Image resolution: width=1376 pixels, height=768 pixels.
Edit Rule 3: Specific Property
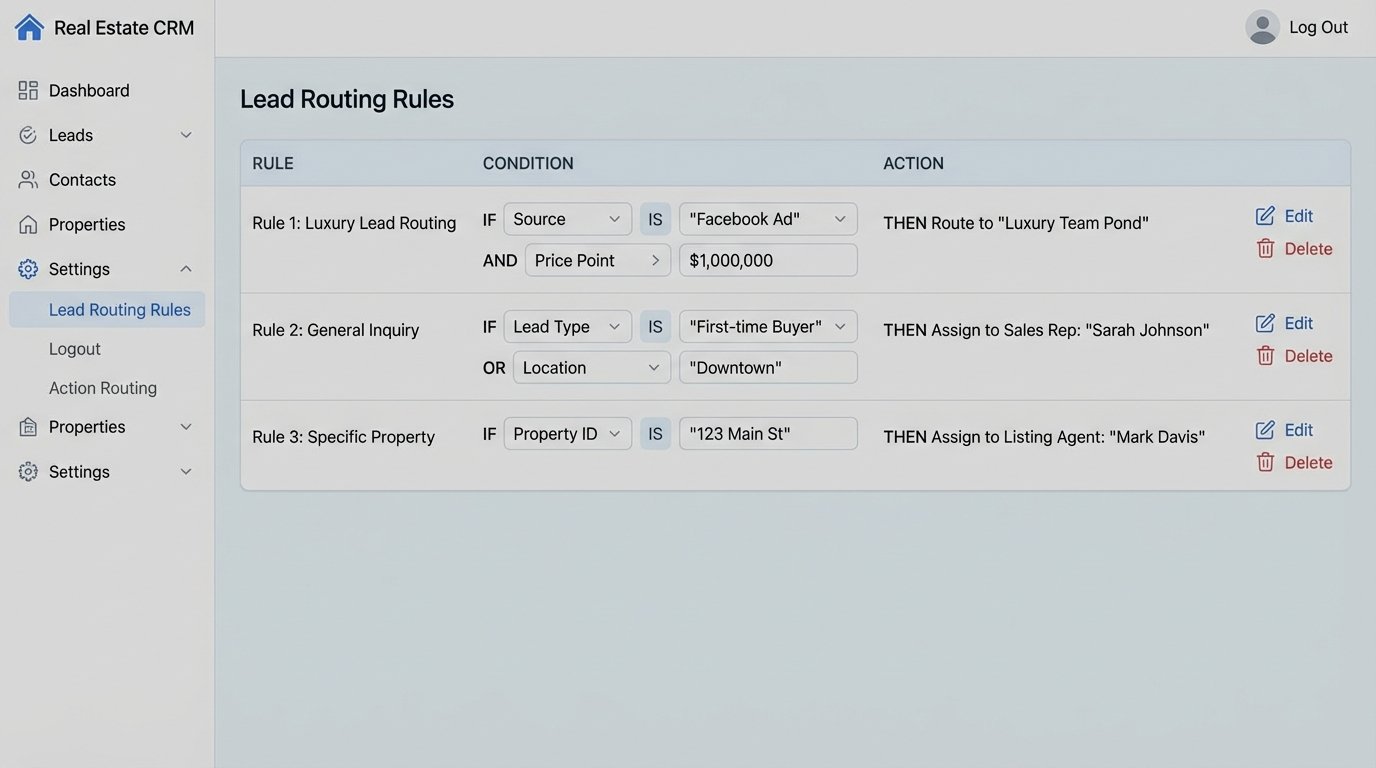[x=1297, y=429]
